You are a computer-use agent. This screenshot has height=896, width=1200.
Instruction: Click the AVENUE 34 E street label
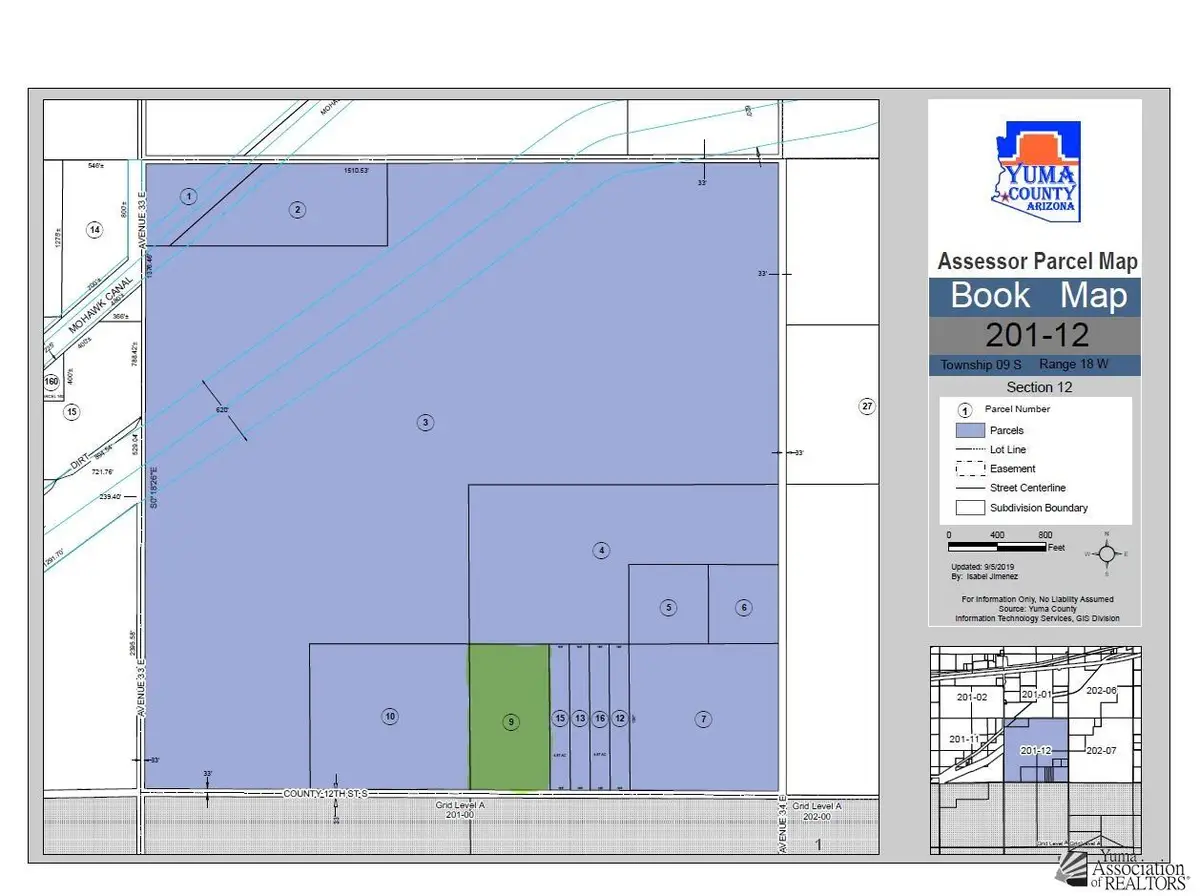(x=784, y=826)
